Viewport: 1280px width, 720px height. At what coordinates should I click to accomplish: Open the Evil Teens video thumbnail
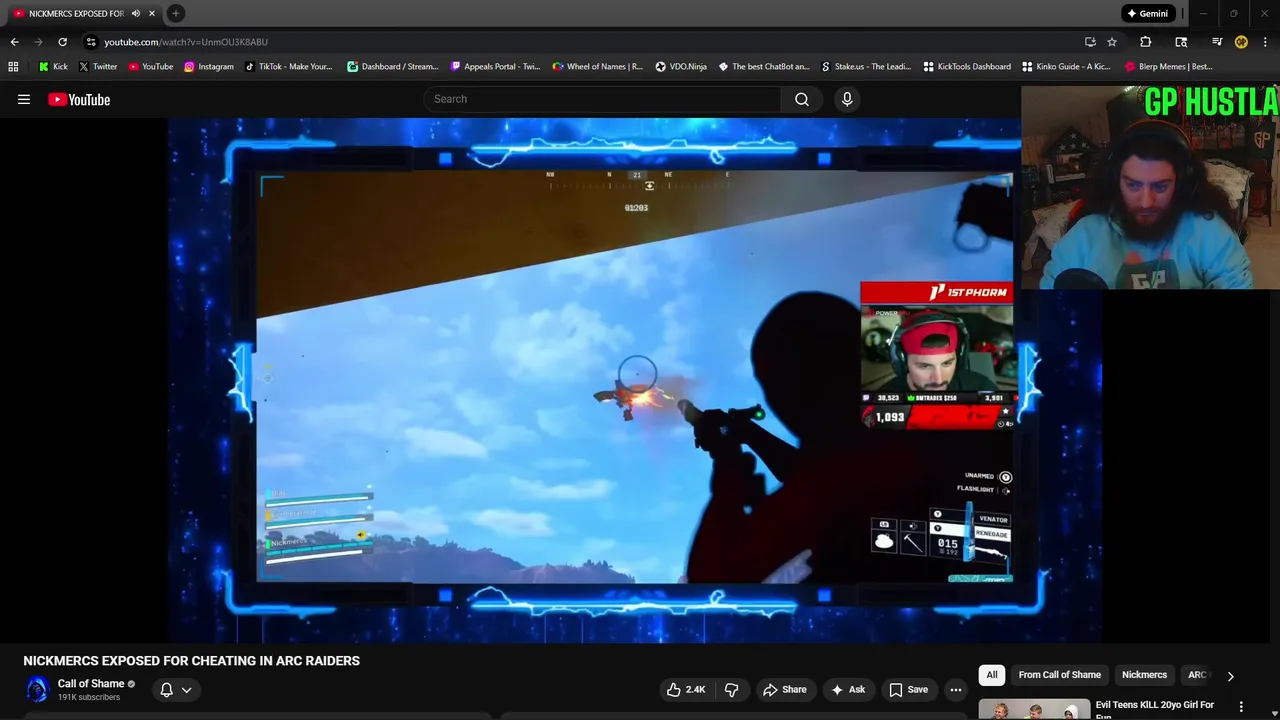pos(1034,709)
